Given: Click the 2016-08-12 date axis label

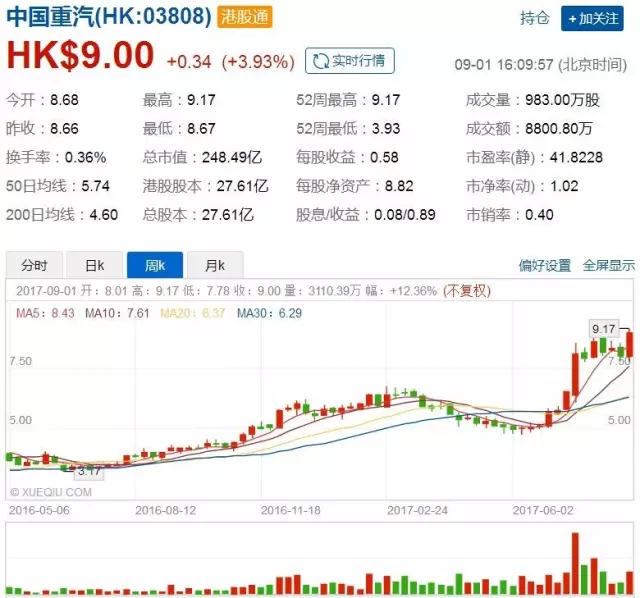Looking at the screenshot, I should click(x=166, y=511).
